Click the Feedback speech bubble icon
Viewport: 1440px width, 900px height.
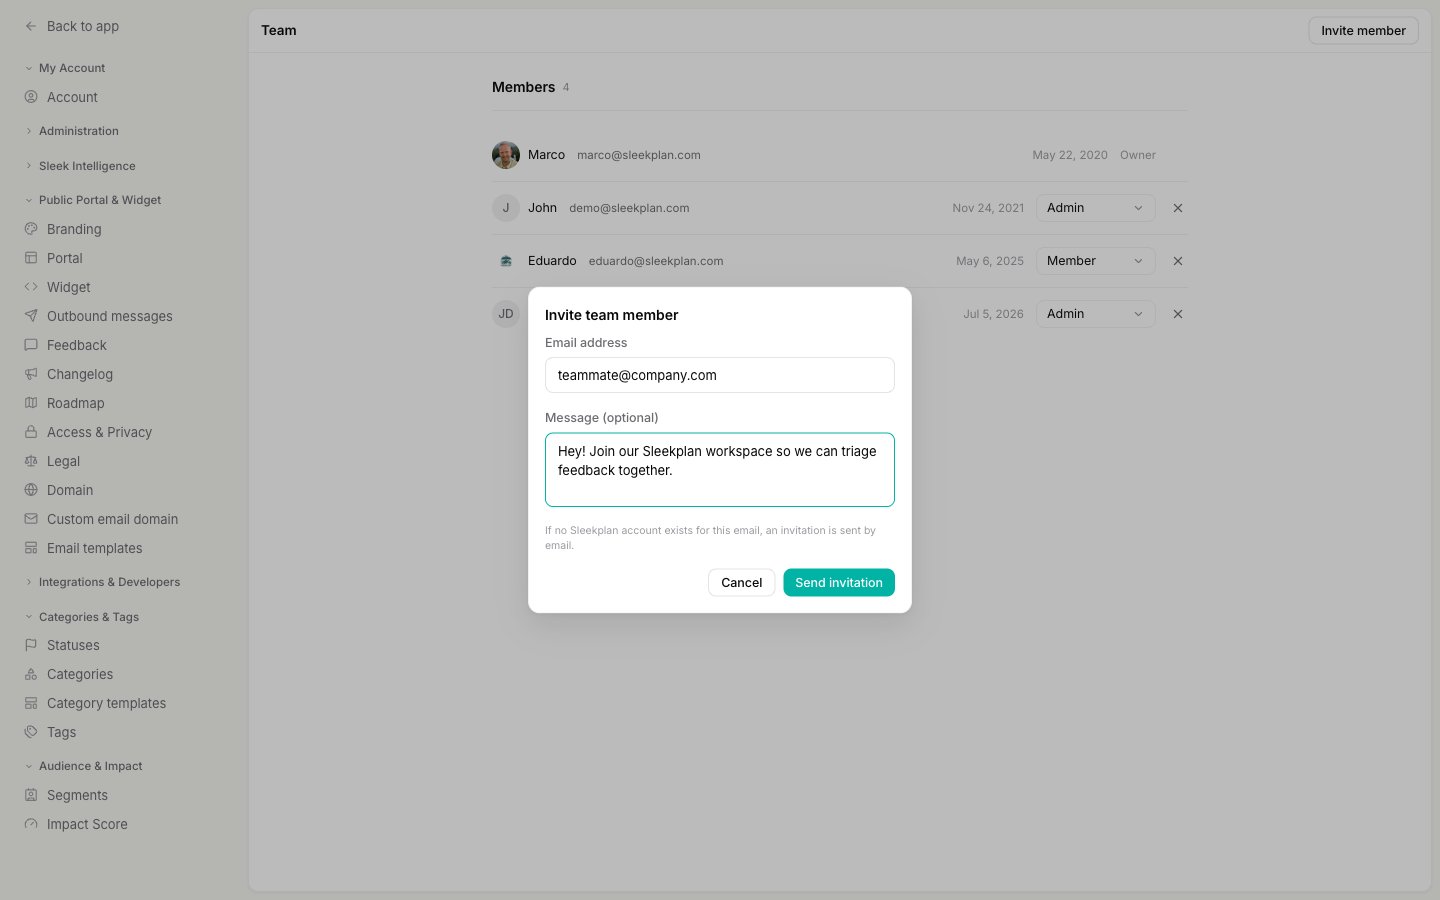pyautogui.click(x=31, y=345)
